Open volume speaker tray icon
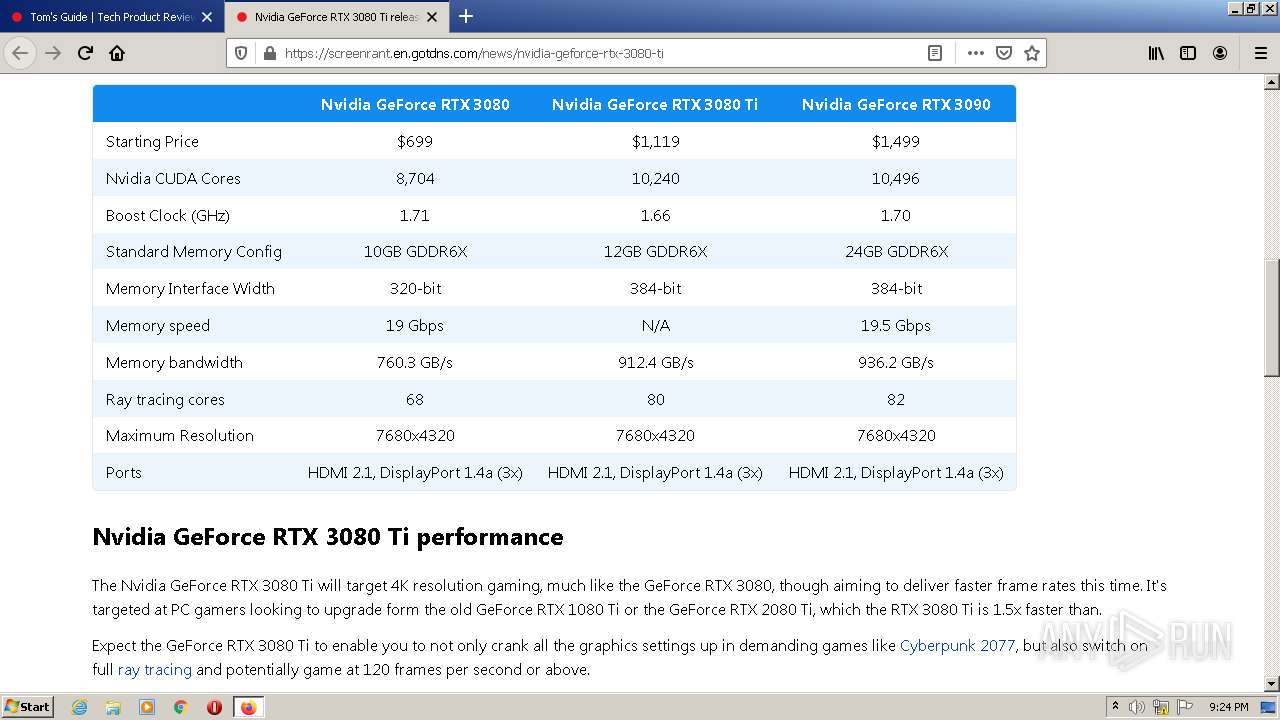Screen dimensions: 1280x720 [x=1137, y=707]
